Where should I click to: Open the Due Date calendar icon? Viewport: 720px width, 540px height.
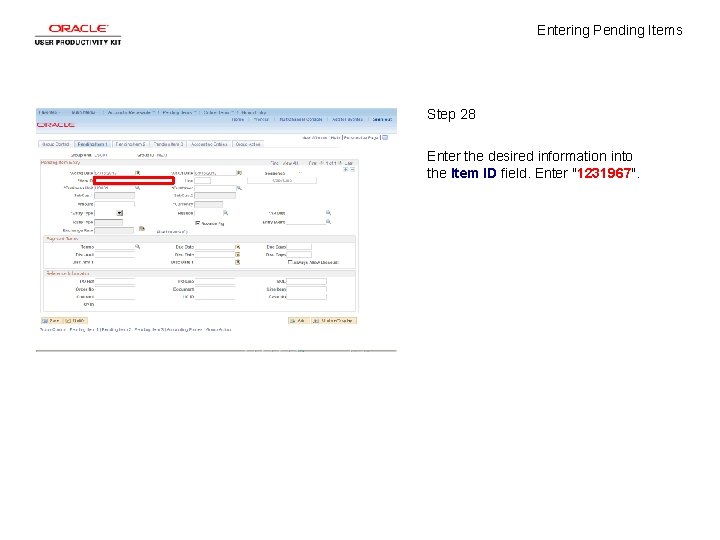pos(237,247)
